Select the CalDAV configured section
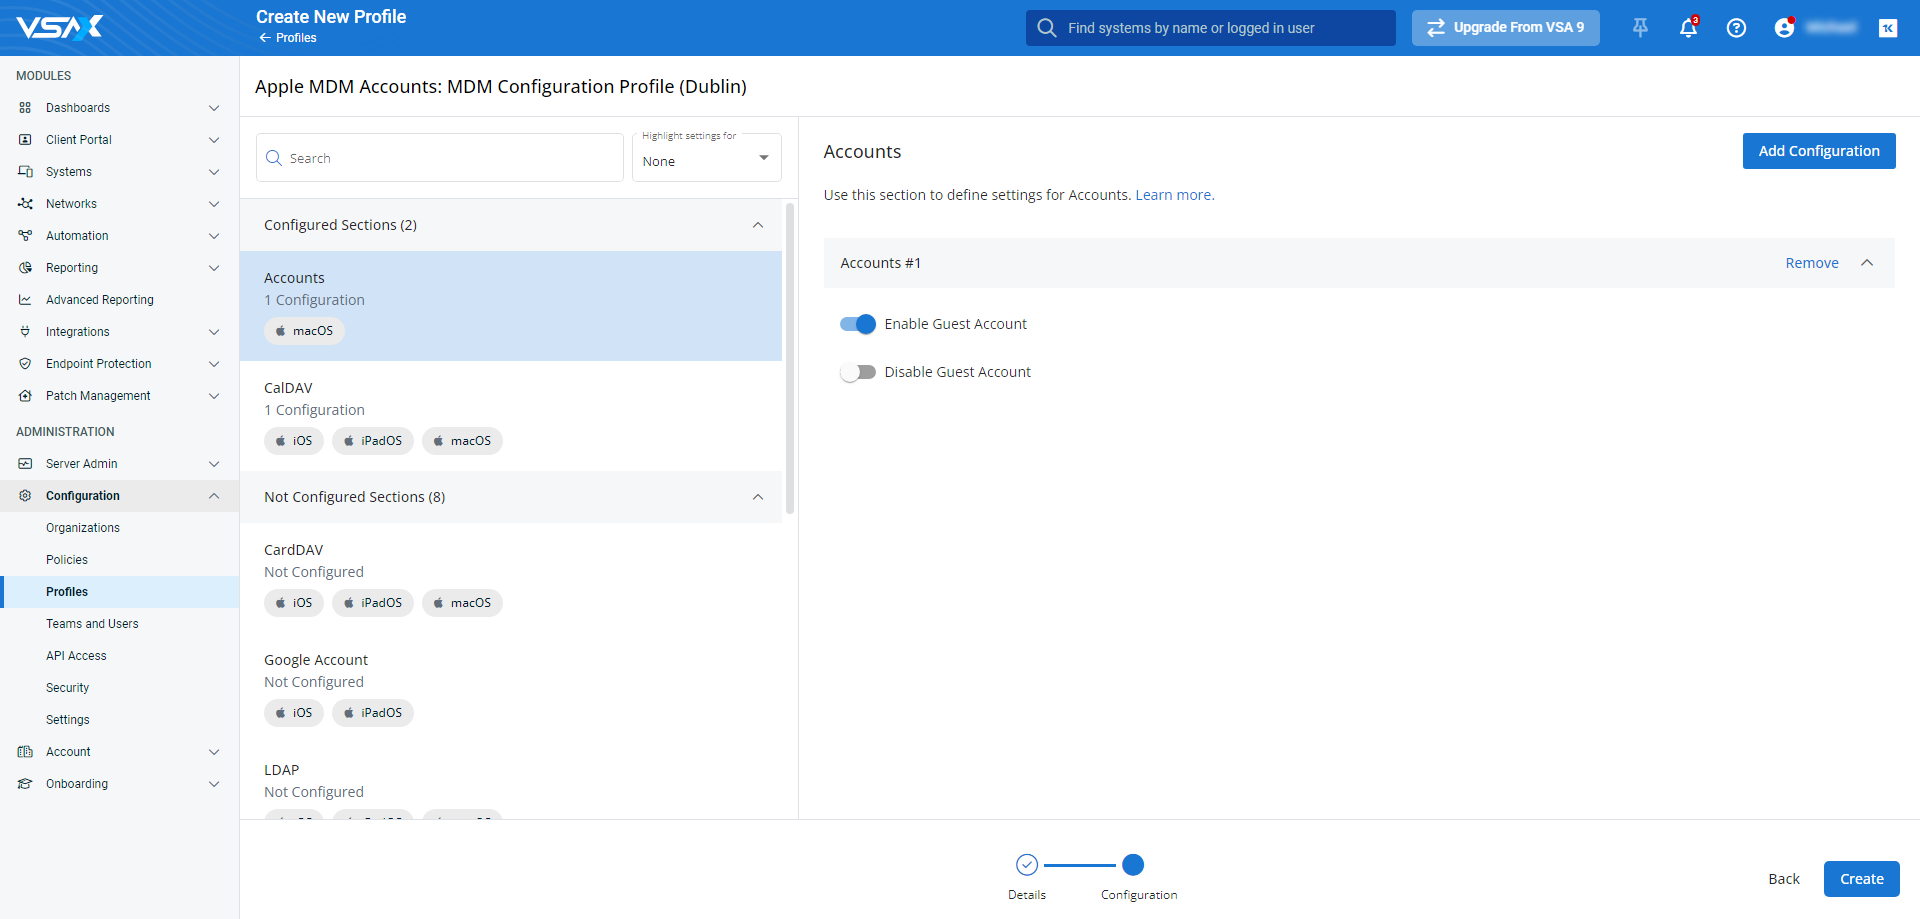The image size is (1920, 919). click(511, 416)
